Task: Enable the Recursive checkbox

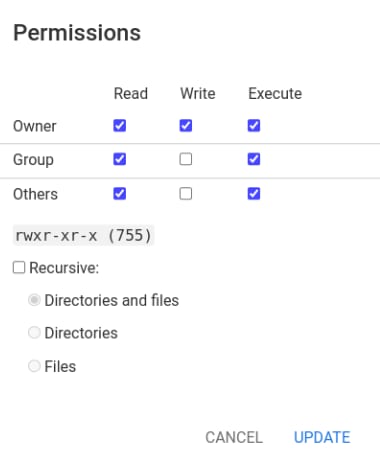Action: click(19, 267)
